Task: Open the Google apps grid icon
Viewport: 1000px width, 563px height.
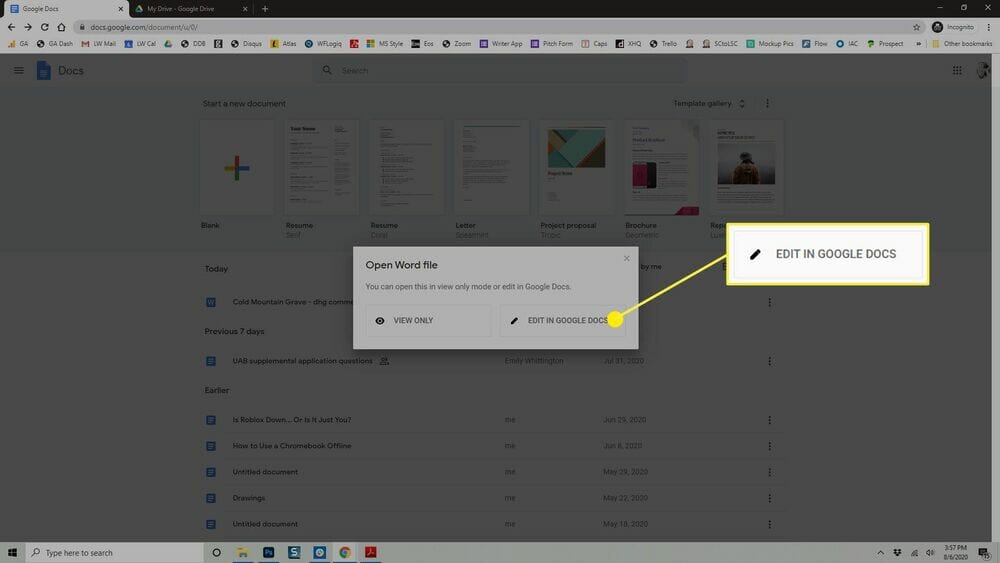Action: tap(957, 70)
